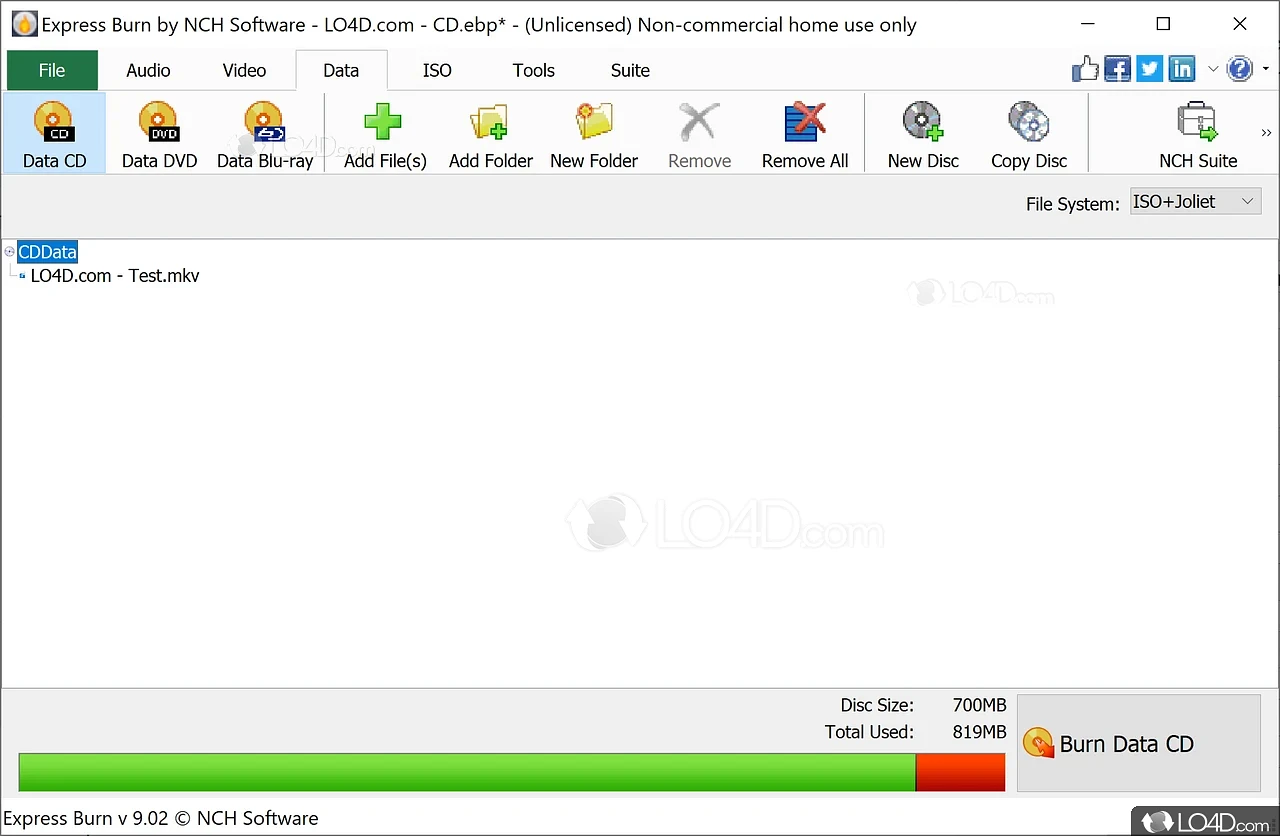The width and height of the screenshot is (1280, 836).
Task: Click Remove All in the toolbar
Action: 805,134
